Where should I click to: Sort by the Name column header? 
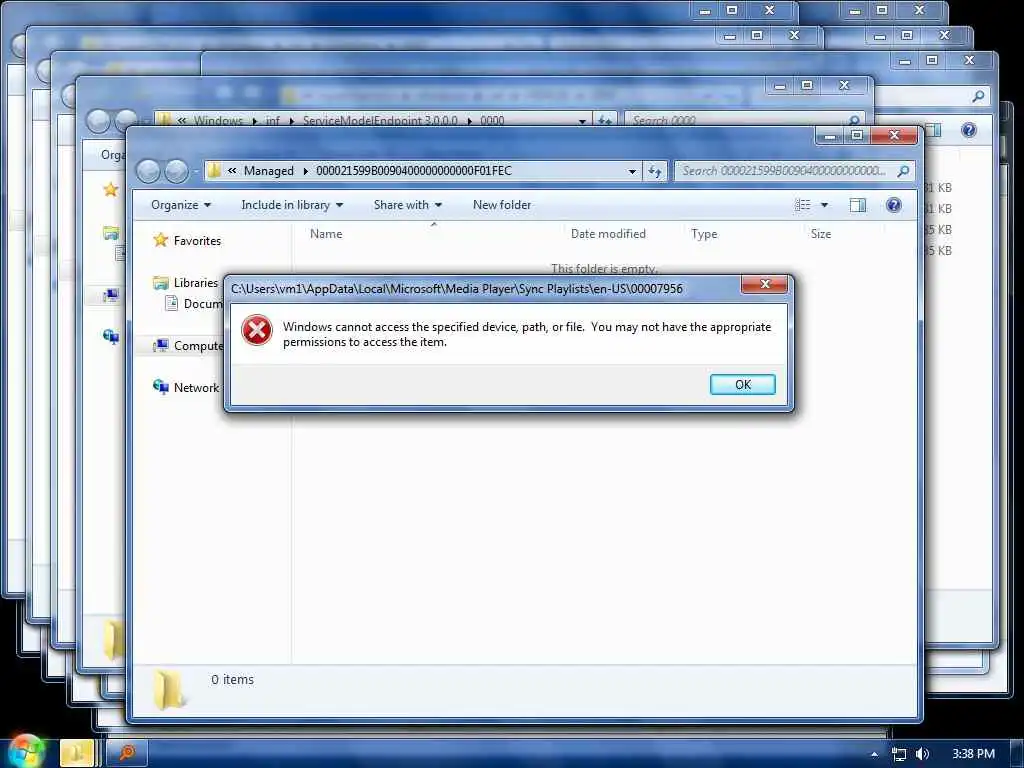[326, 234]
